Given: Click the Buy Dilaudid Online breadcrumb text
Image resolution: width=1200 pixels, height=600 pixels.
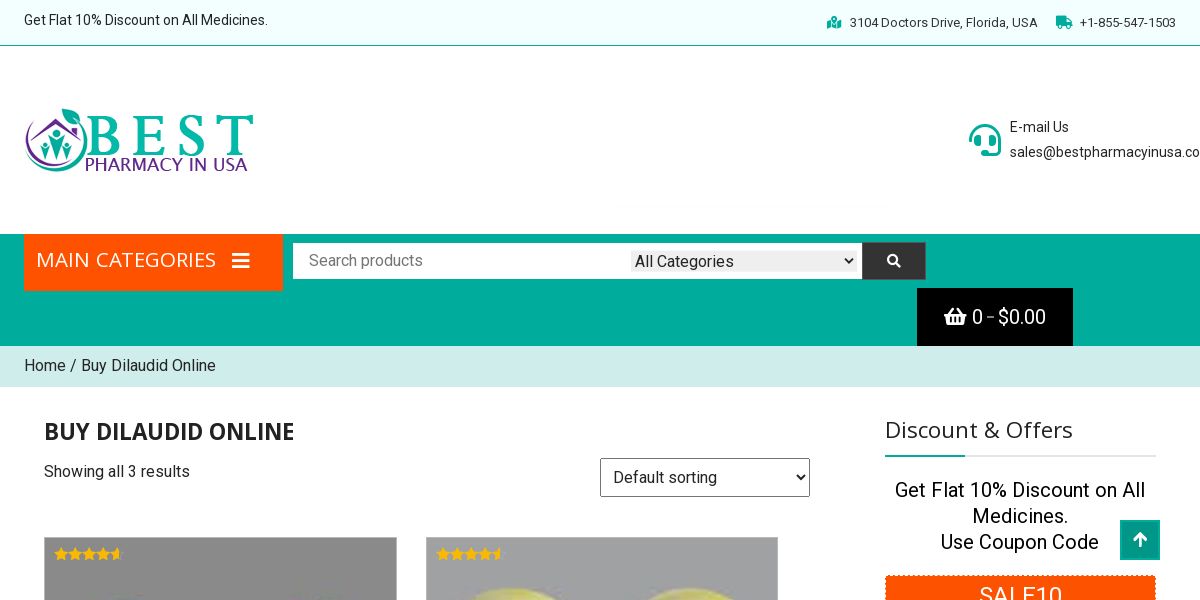Looking at the screenshot, I should click(148, 366).
